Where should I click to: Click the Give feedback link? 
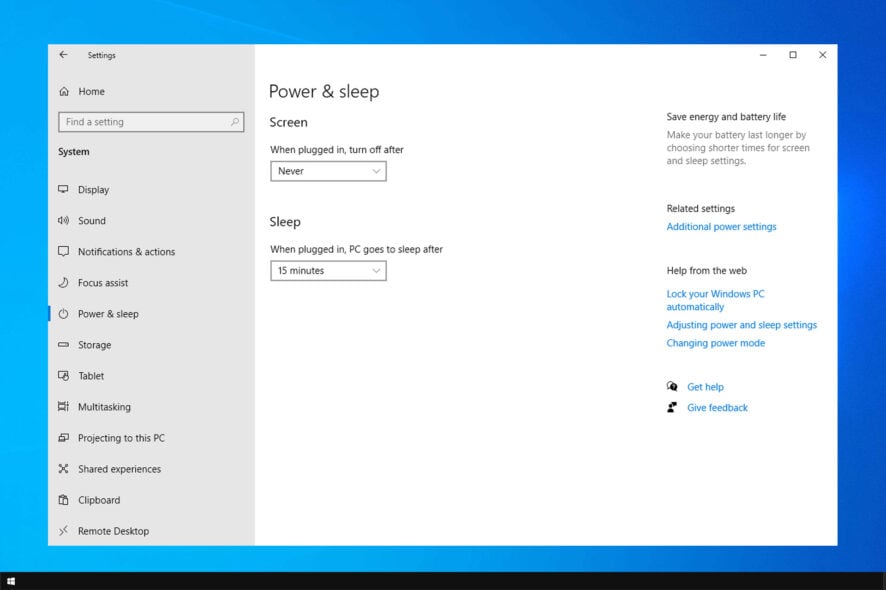[717, 408]
